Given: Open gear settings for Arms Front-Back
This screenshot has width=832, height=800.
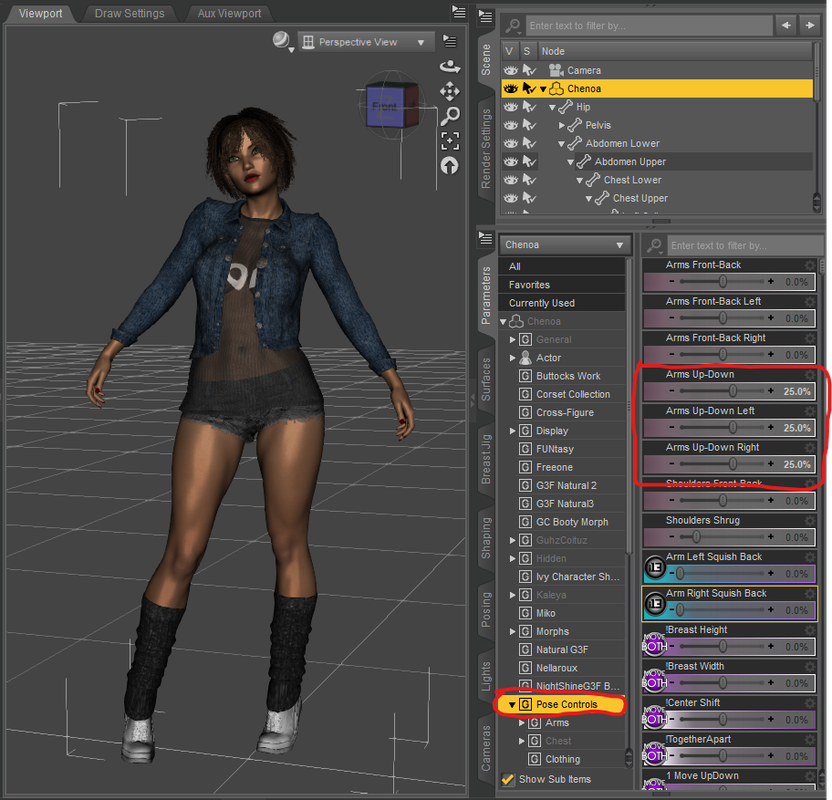Looking at the screenshot, I should pyautogui.click(x=810, y=265).
